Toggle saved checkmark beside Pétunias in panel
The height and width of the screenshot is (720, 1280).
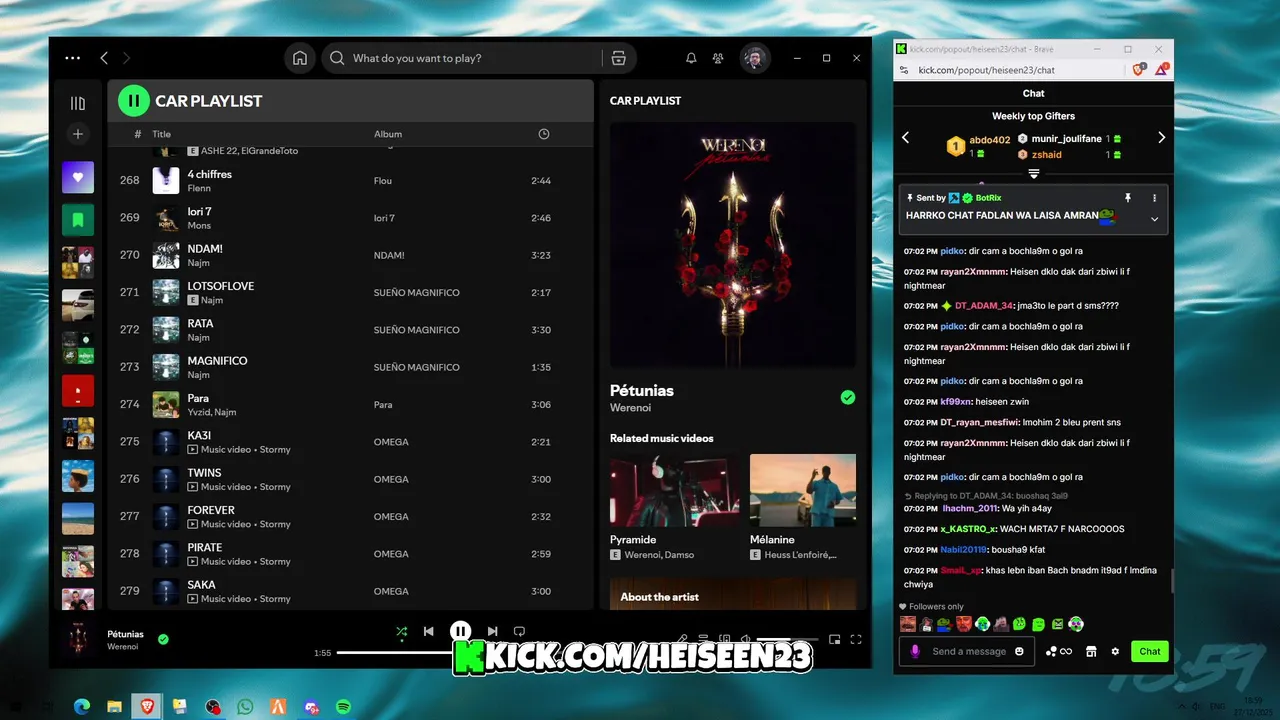point(848,397)
